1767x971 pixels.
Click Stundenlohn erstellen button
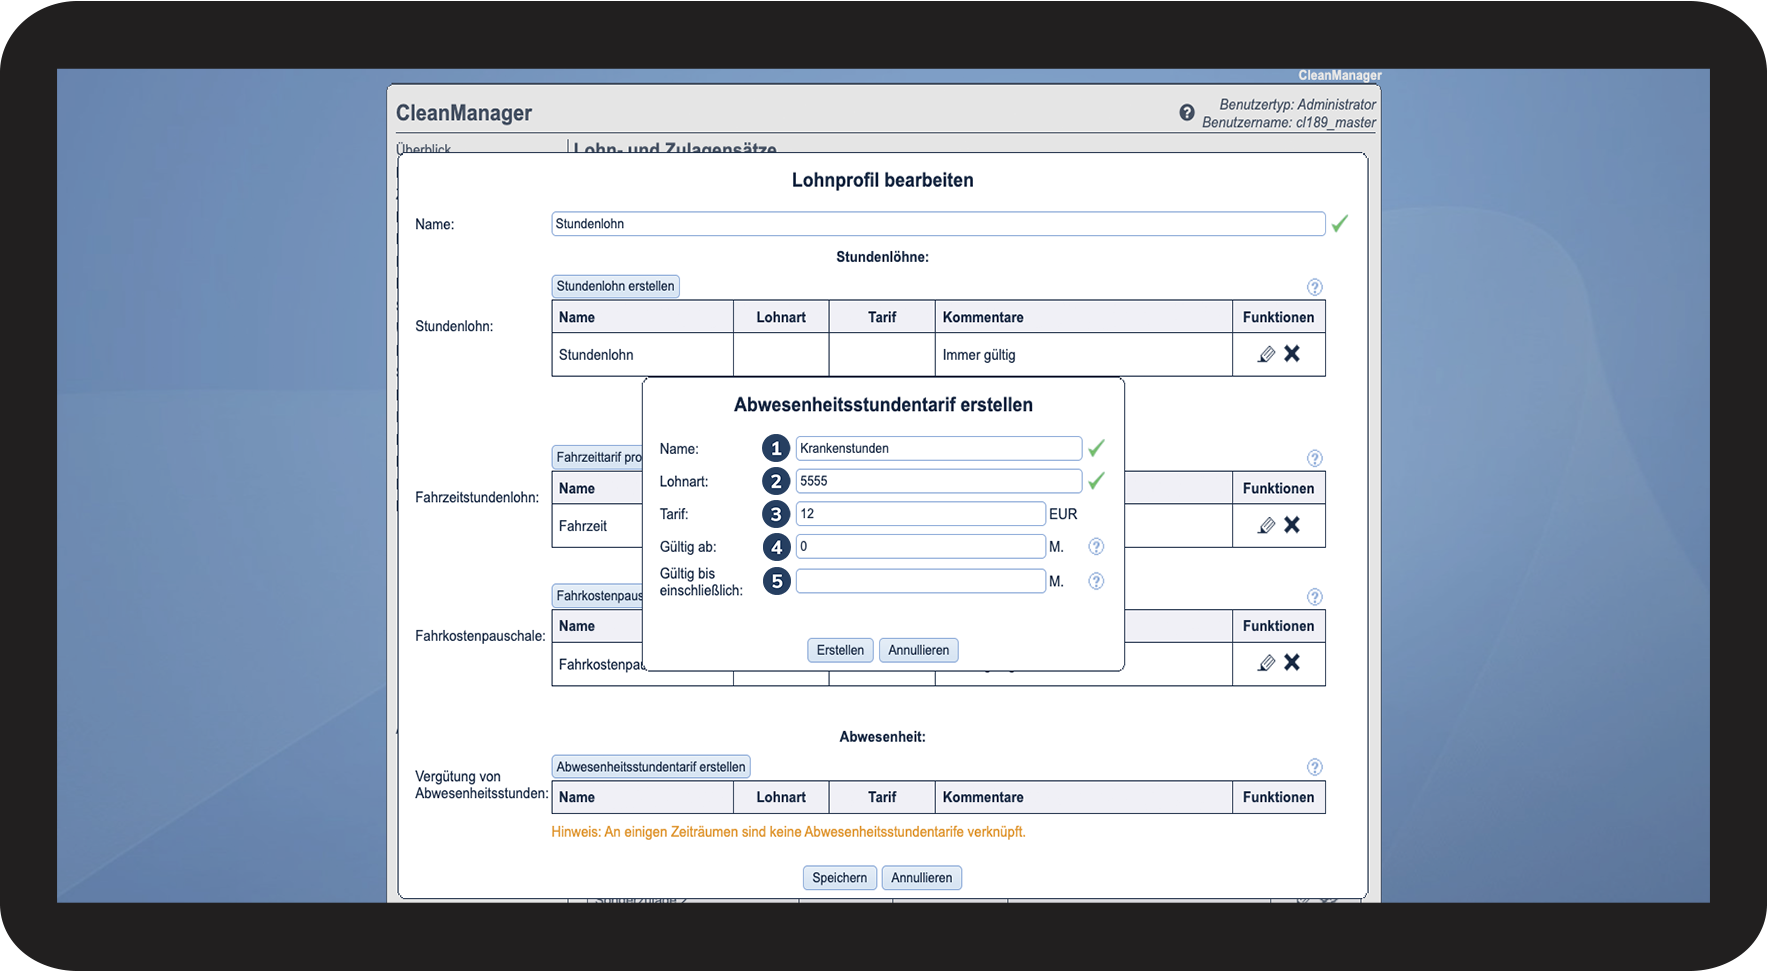pyautogui.click(x=615, y=286)
